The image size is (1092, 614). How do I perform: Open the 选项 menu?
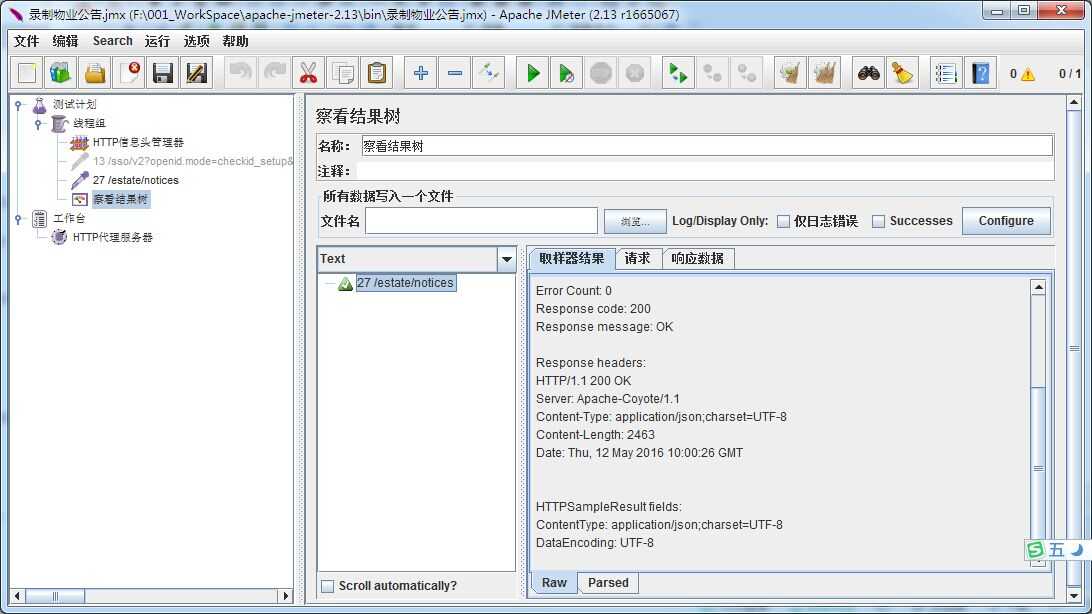[x=196, y=41]
